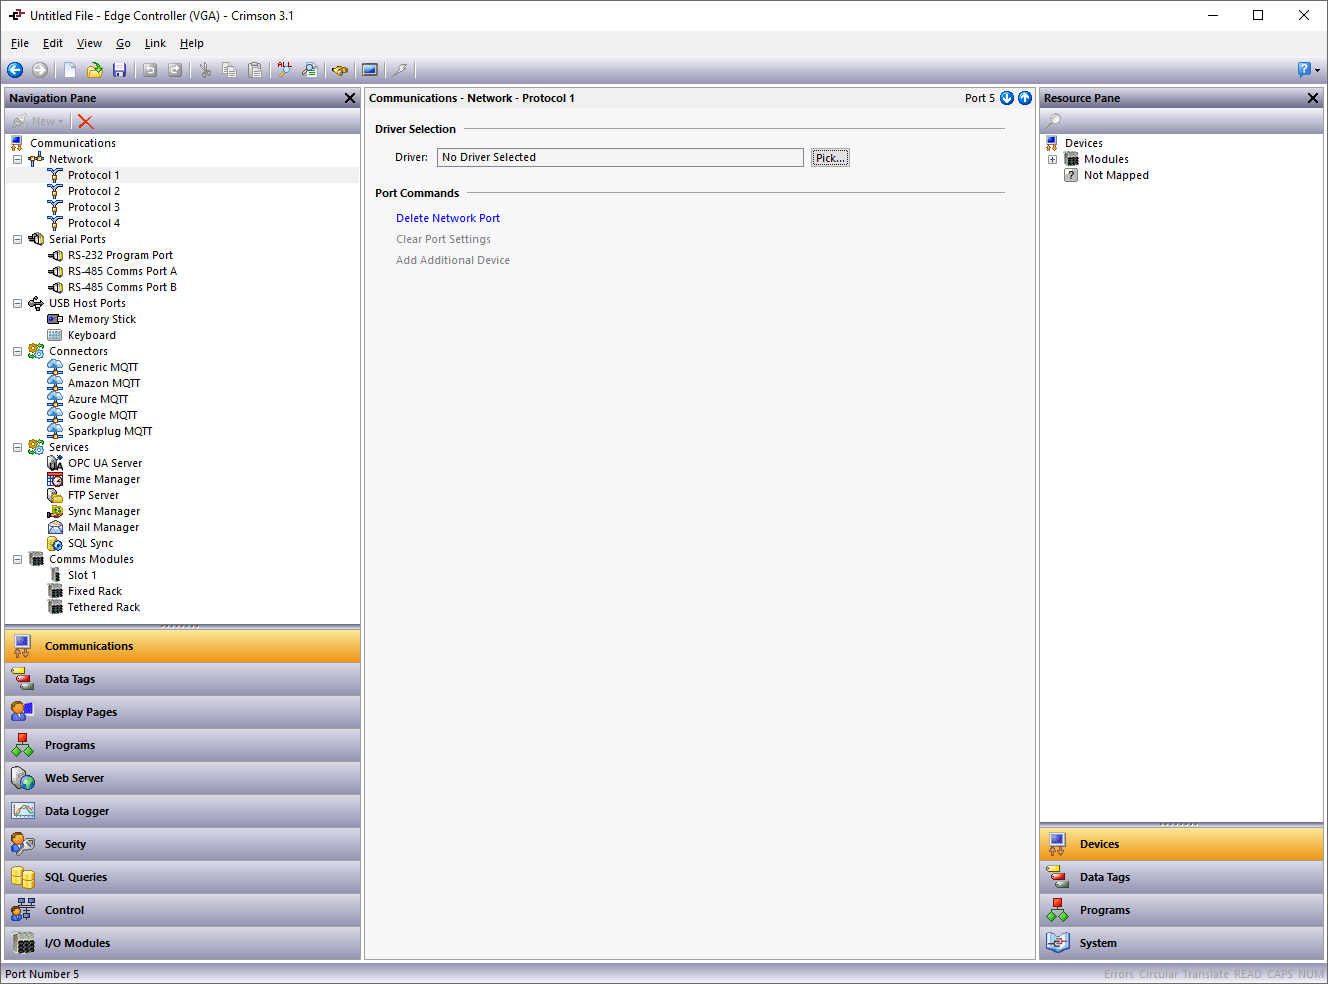Open the Help question mark dropdown
1328x984 pixels.
click(1309, 70)
